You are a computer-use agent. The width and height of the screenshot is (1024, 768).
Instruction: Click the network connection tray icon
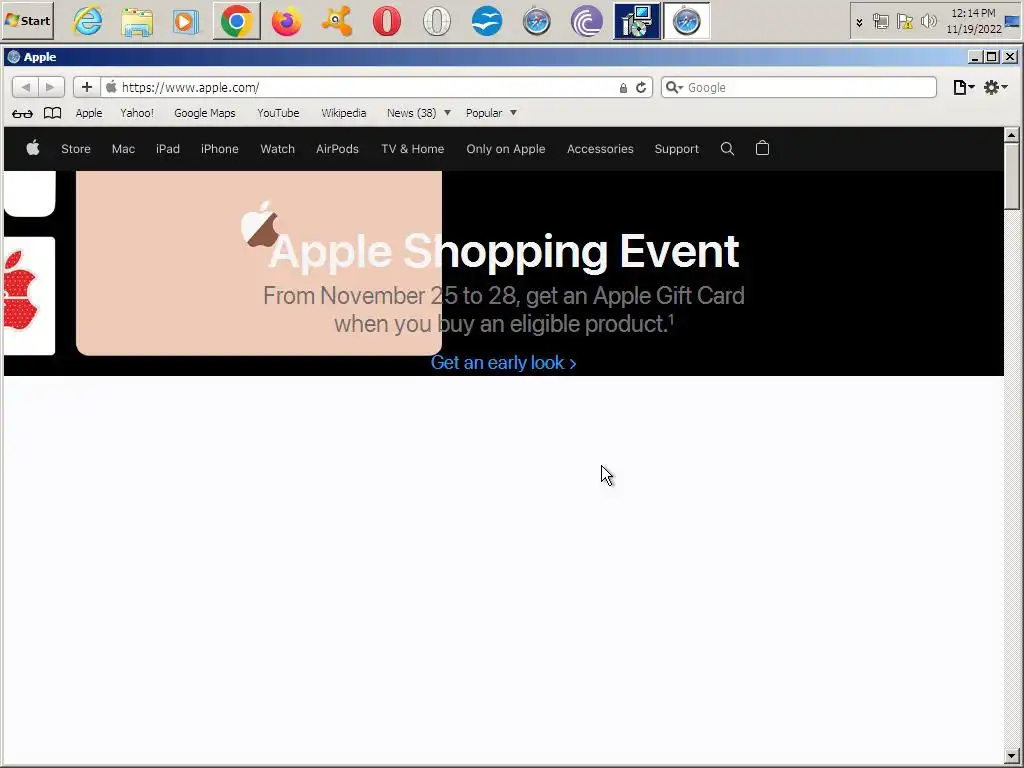point(880,22)
